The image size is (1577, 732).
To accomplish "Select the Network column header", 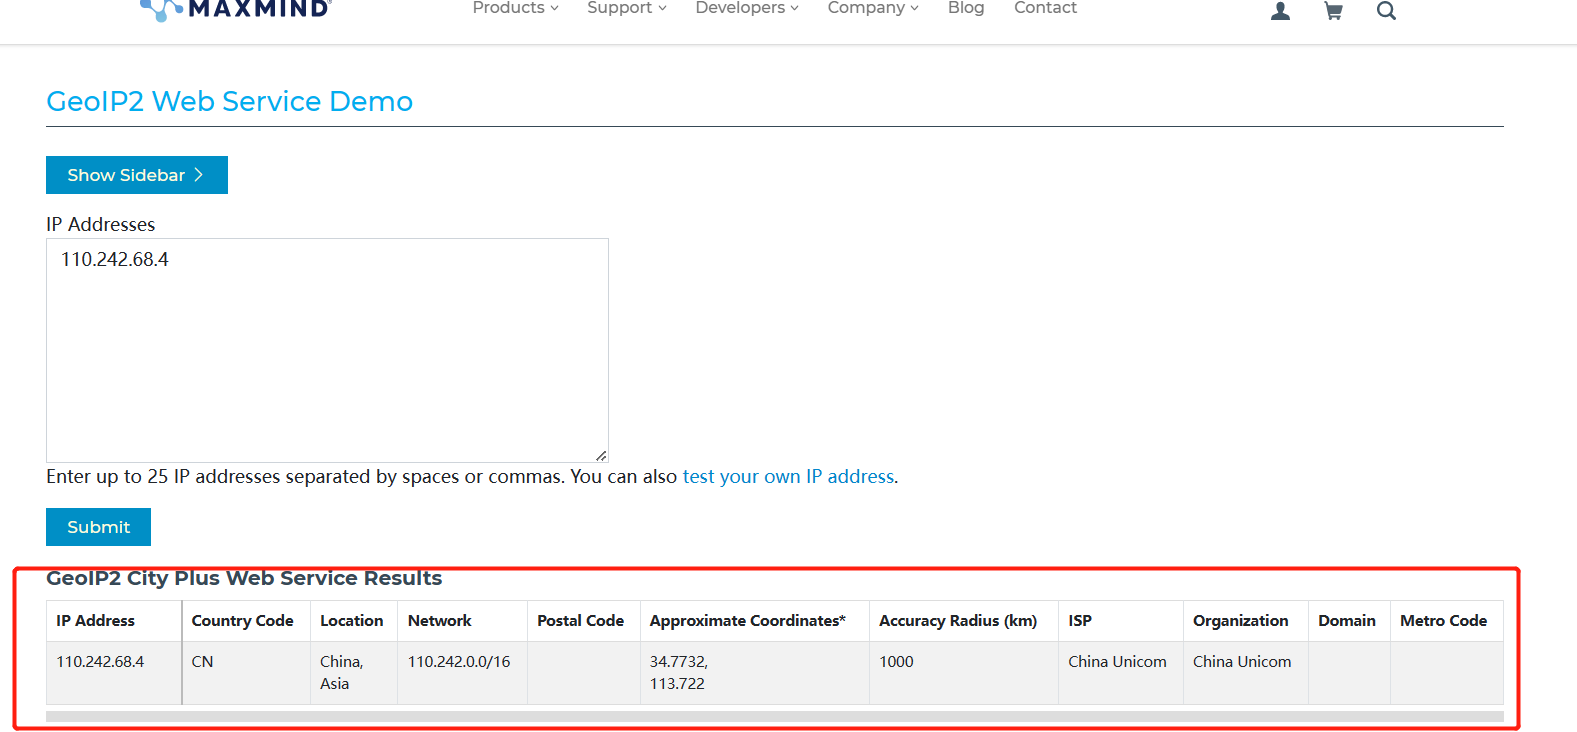I will (462, 621).
